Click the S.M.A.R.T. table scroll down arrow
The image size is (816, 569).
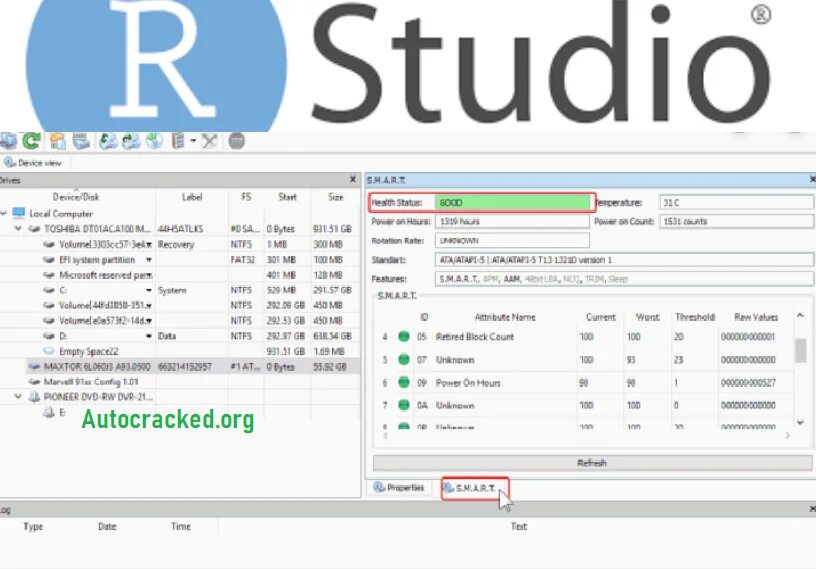[800, 423]
